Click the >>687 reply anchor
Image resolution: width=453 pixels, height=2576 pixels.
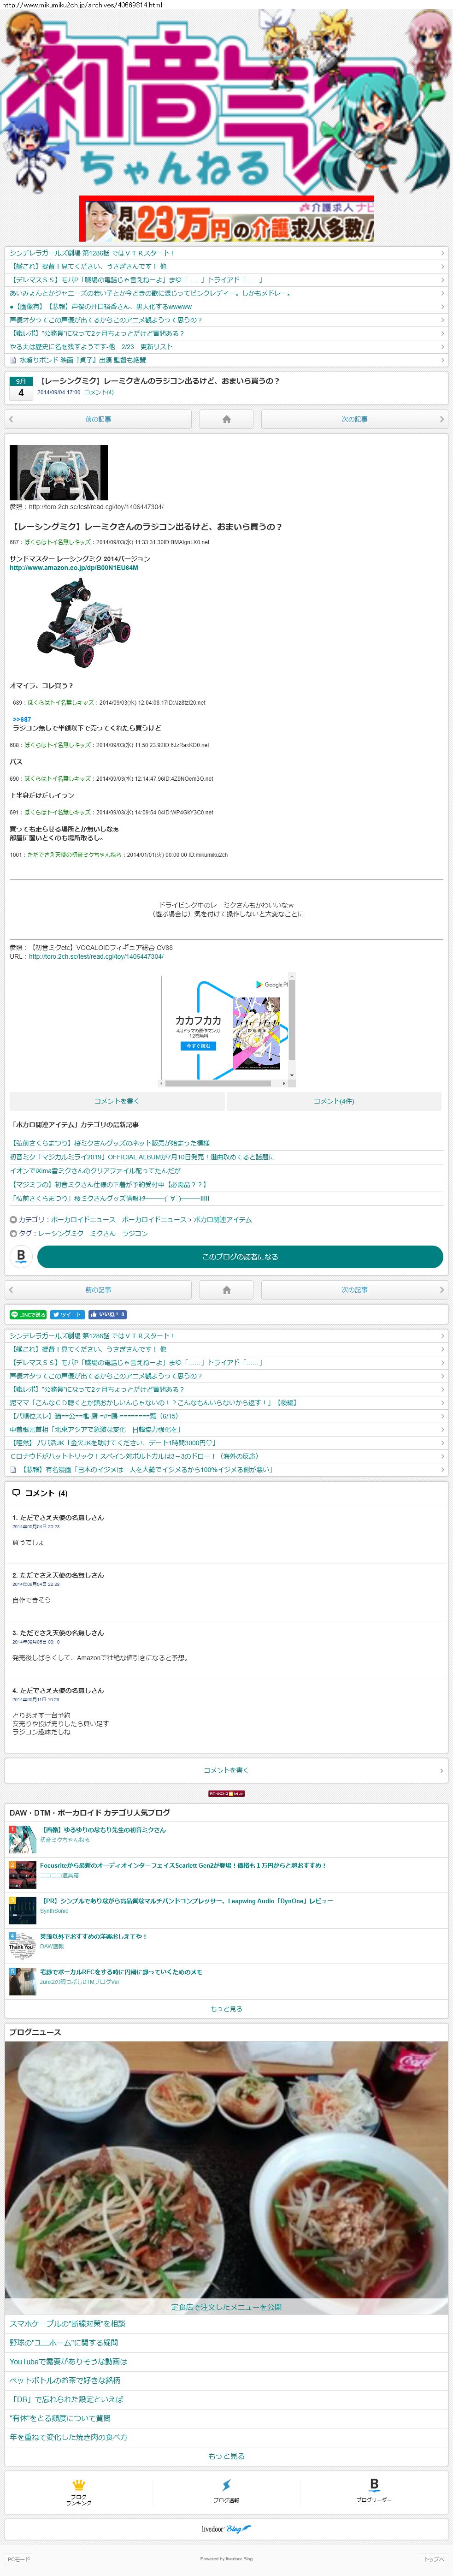(x=22, y=719)
